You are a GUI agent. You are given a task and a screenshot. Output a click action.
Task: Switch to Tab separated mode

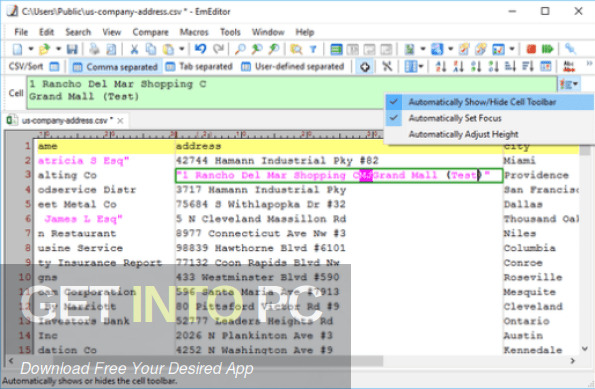coord(199,67)
